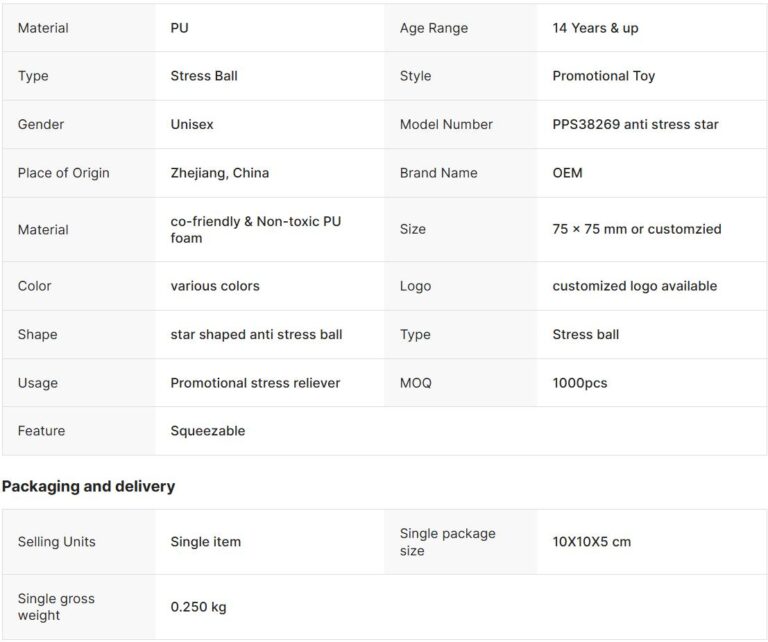
Task: Click the "Packaging and delivery" heading
Action: (88, 486)
